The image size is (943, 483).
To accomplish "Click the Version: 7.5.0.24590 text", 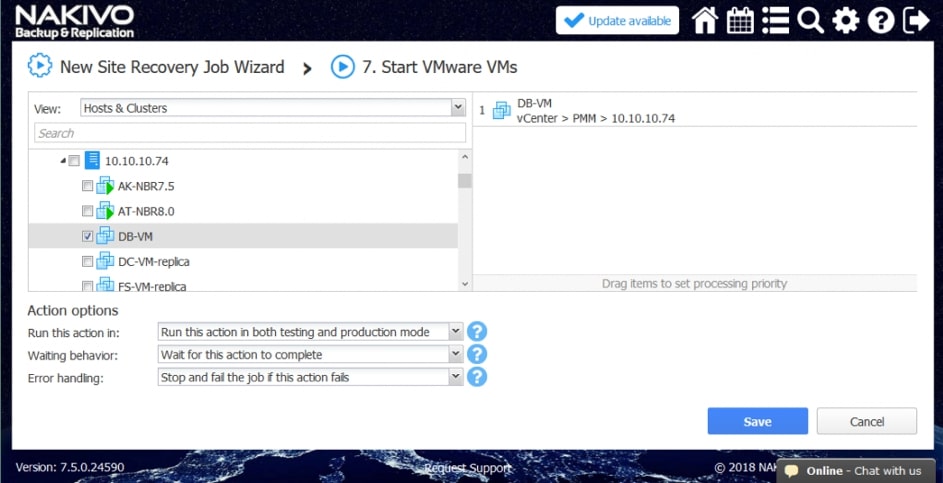I will (x=70, y=467).
